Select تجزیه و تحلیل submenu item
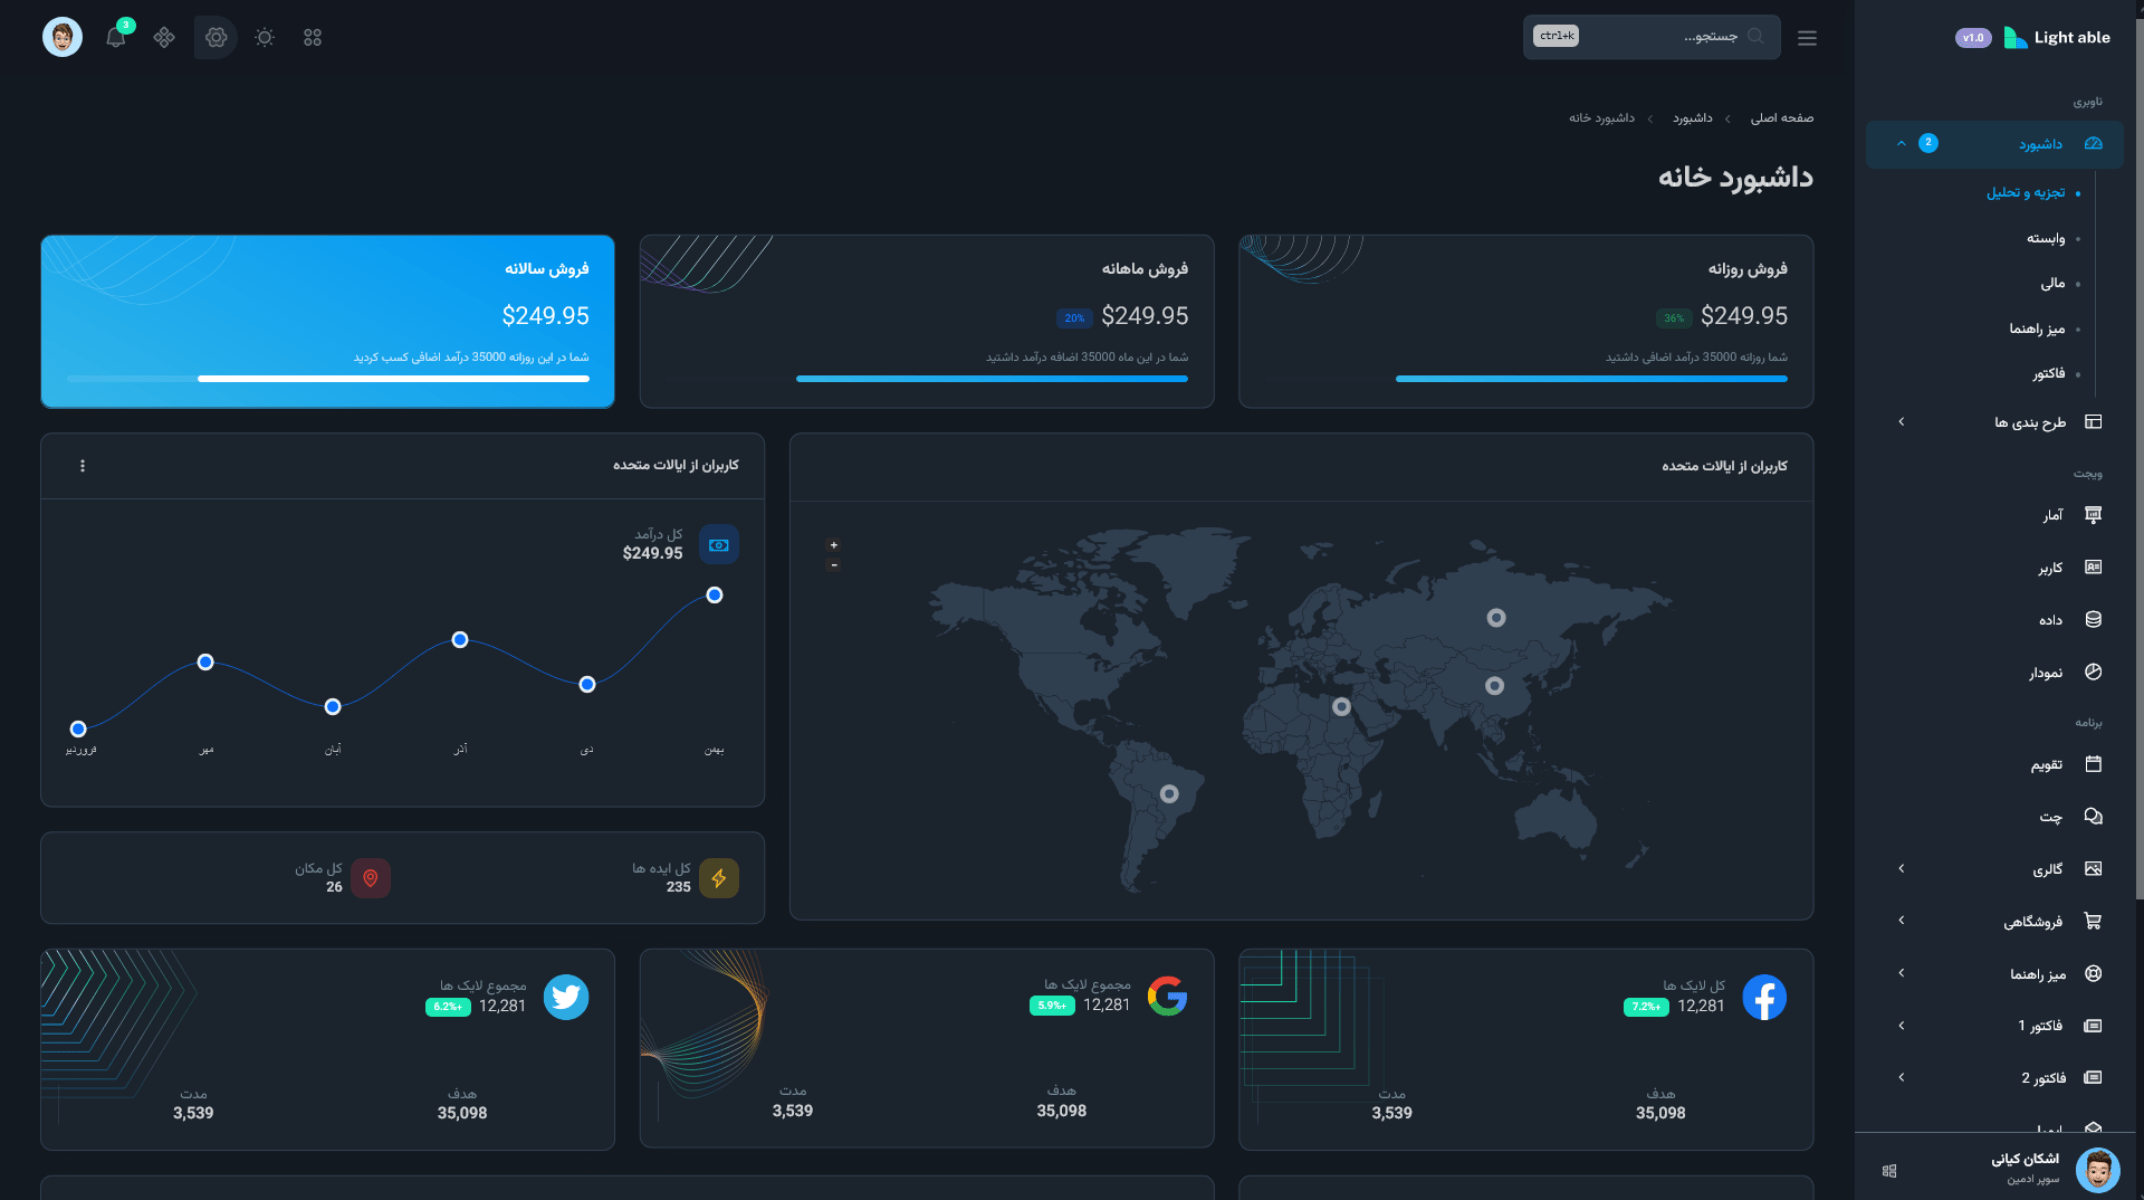This screenshot has width=2144, height=1200. [x=2025, y=193]
